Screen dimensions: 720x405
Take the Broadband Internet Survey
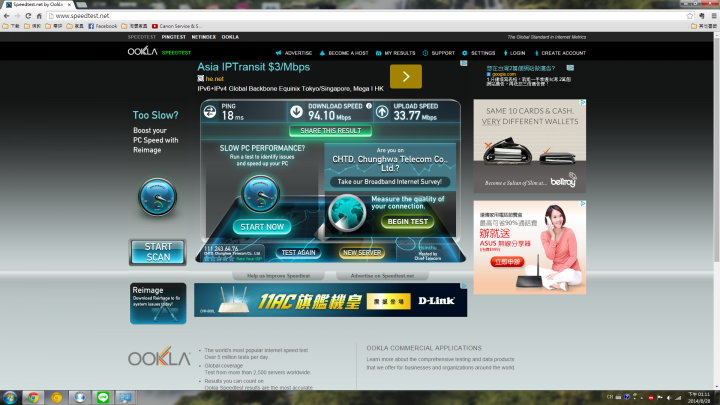(x=390, y=182)
